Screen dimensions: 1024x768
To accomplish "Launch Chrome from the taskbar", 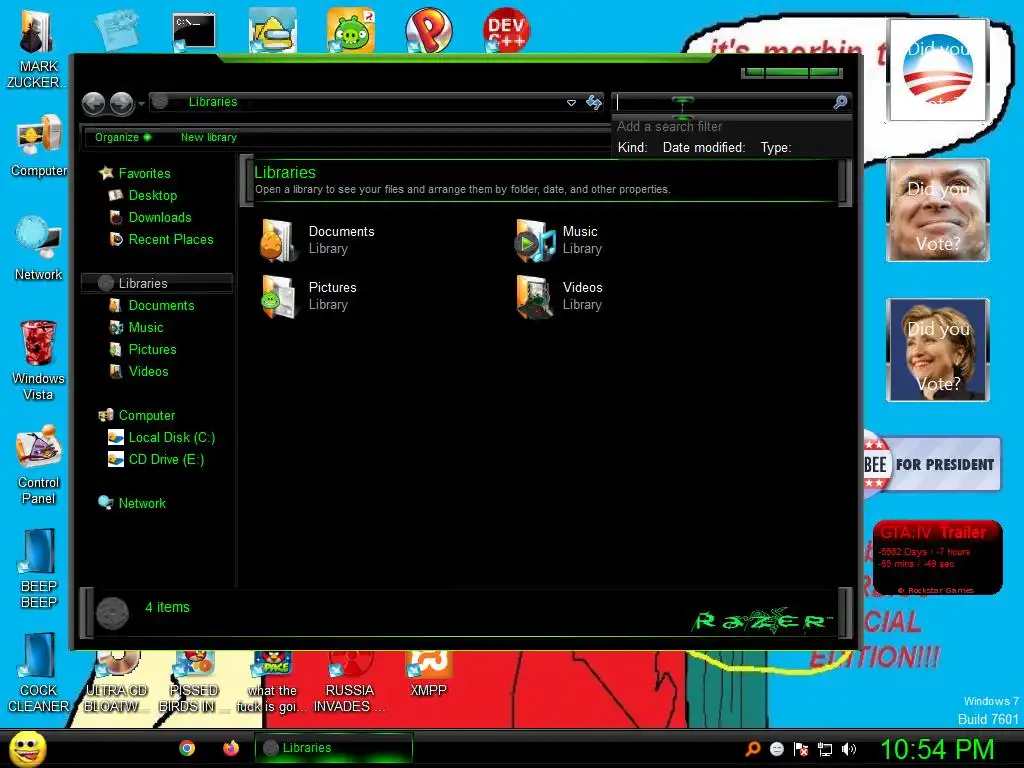I will 187,748.
